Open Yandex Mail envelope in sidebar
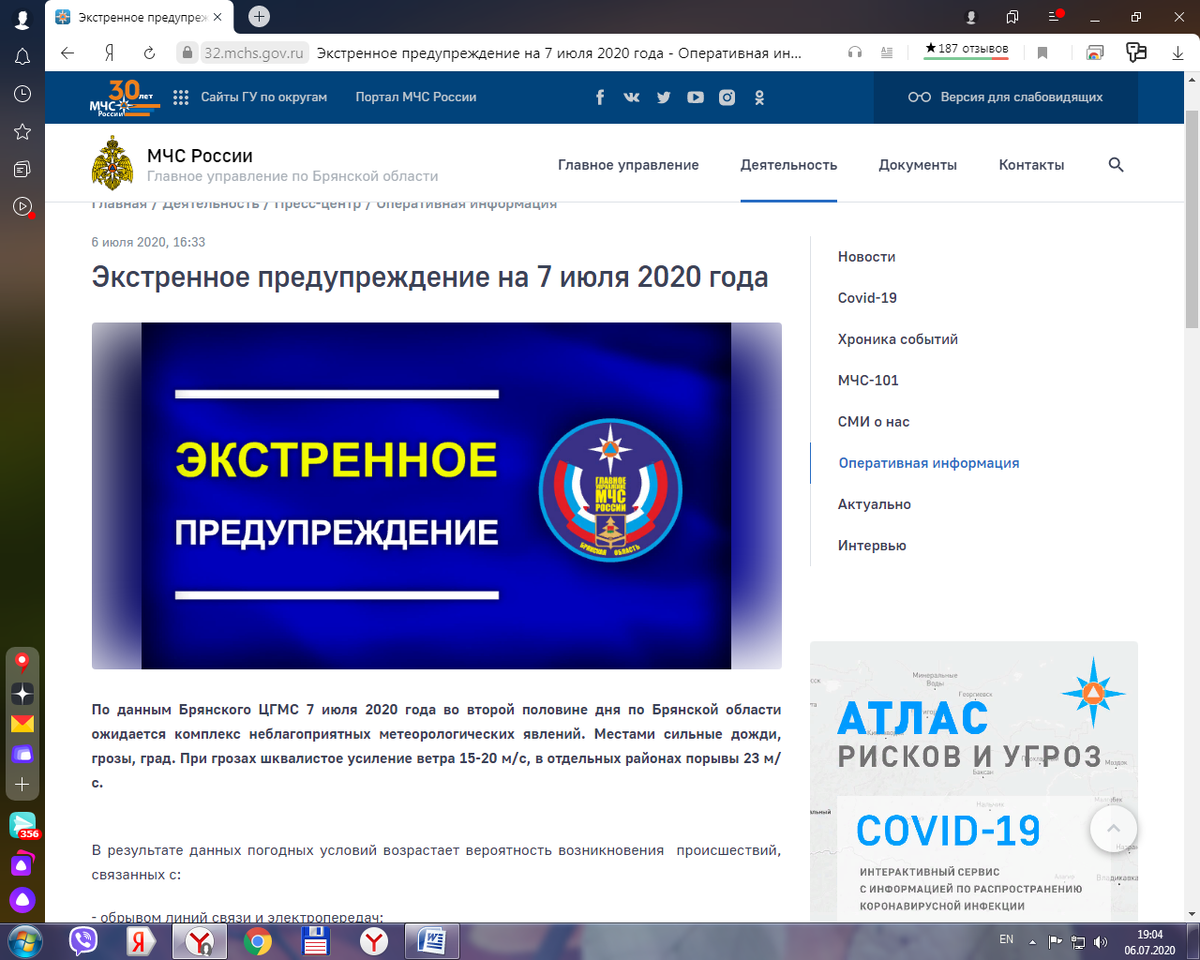Screen dimensions: 1200x960 (x=22, y=723)
